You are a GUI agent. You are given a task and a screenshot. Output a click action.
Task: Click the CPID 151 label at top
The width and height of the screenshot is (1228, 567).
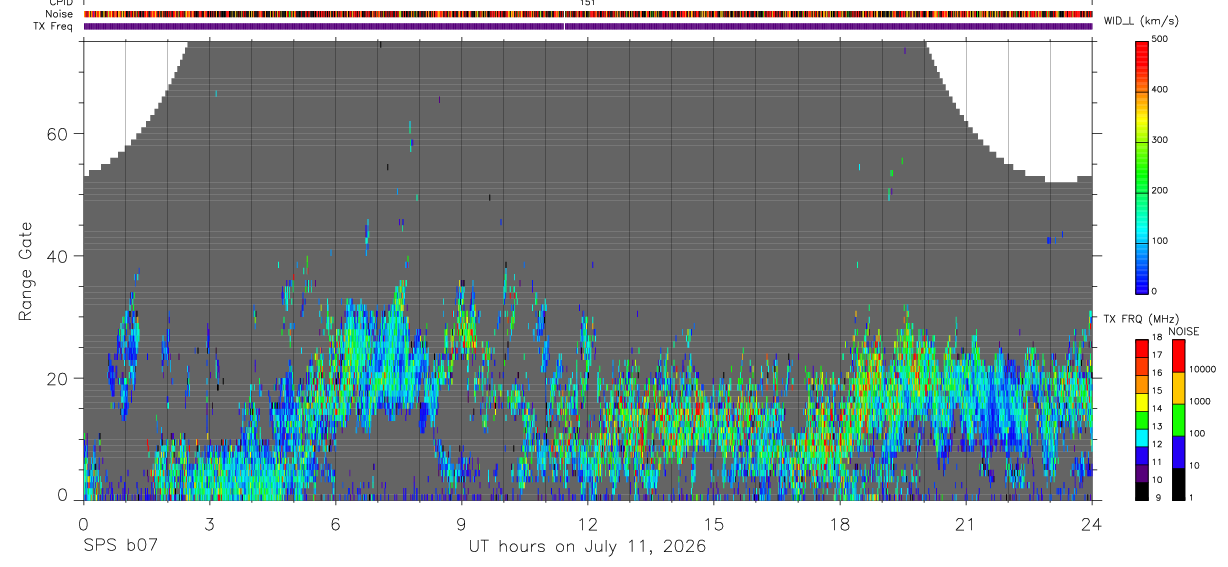[x=587, y=3]
